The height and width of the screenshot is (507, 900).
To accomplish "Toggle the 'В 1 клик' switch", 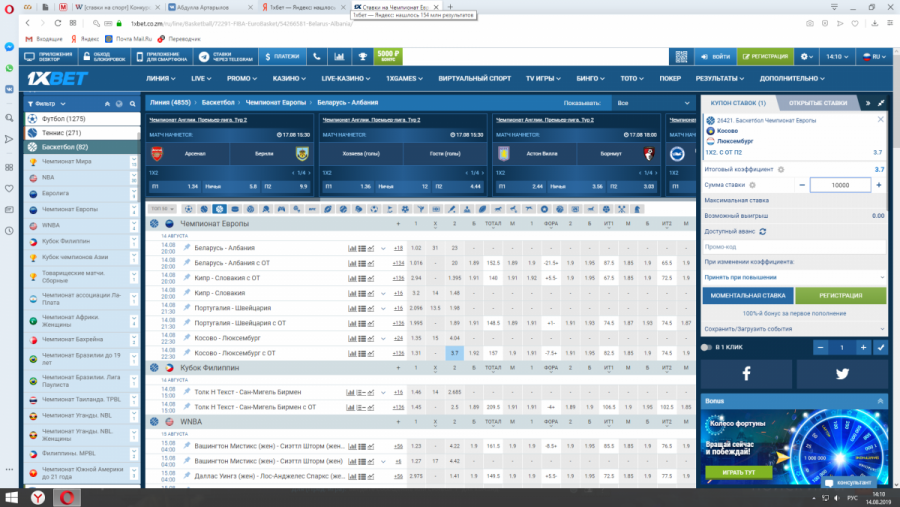I will pyautogui.click(x=708, y=347).
